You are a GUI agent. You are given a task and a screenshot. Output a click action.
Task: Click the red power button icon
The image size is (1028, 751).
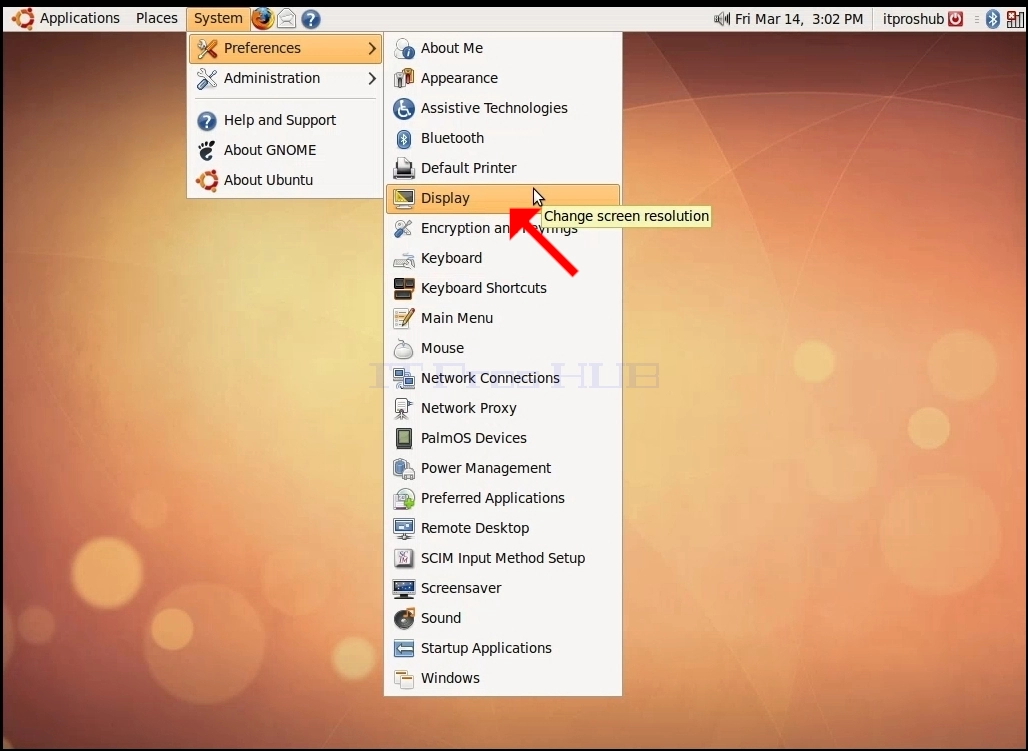(956, 19)
